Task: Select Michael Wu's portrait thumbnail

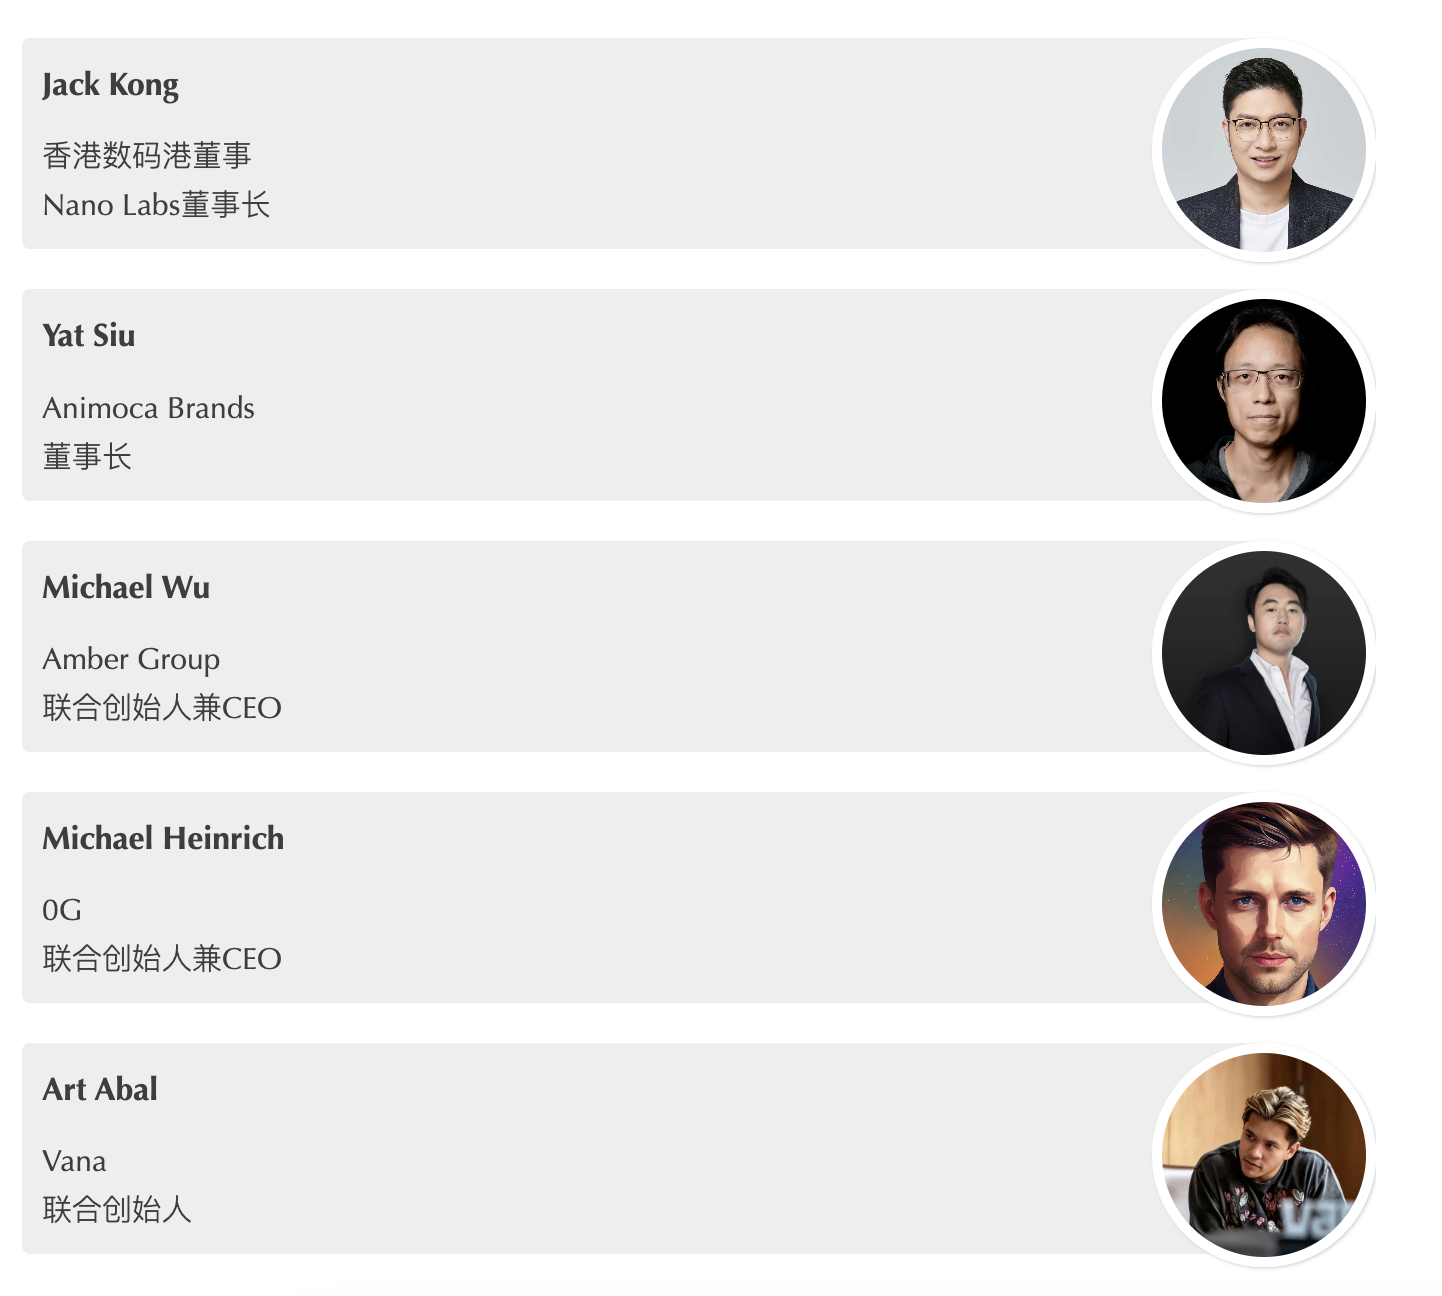Action: [x=1263, y=652]
